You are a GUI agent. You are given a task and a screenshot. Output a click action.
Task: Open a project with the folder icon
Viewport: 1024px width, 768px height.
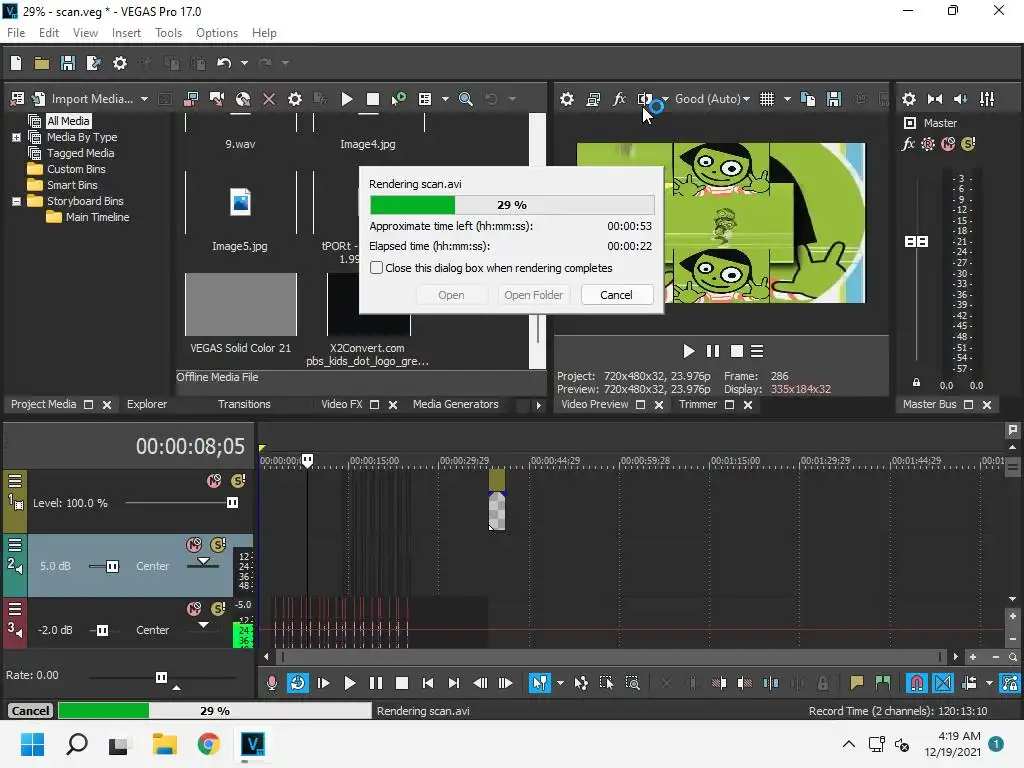click(42, 63)
